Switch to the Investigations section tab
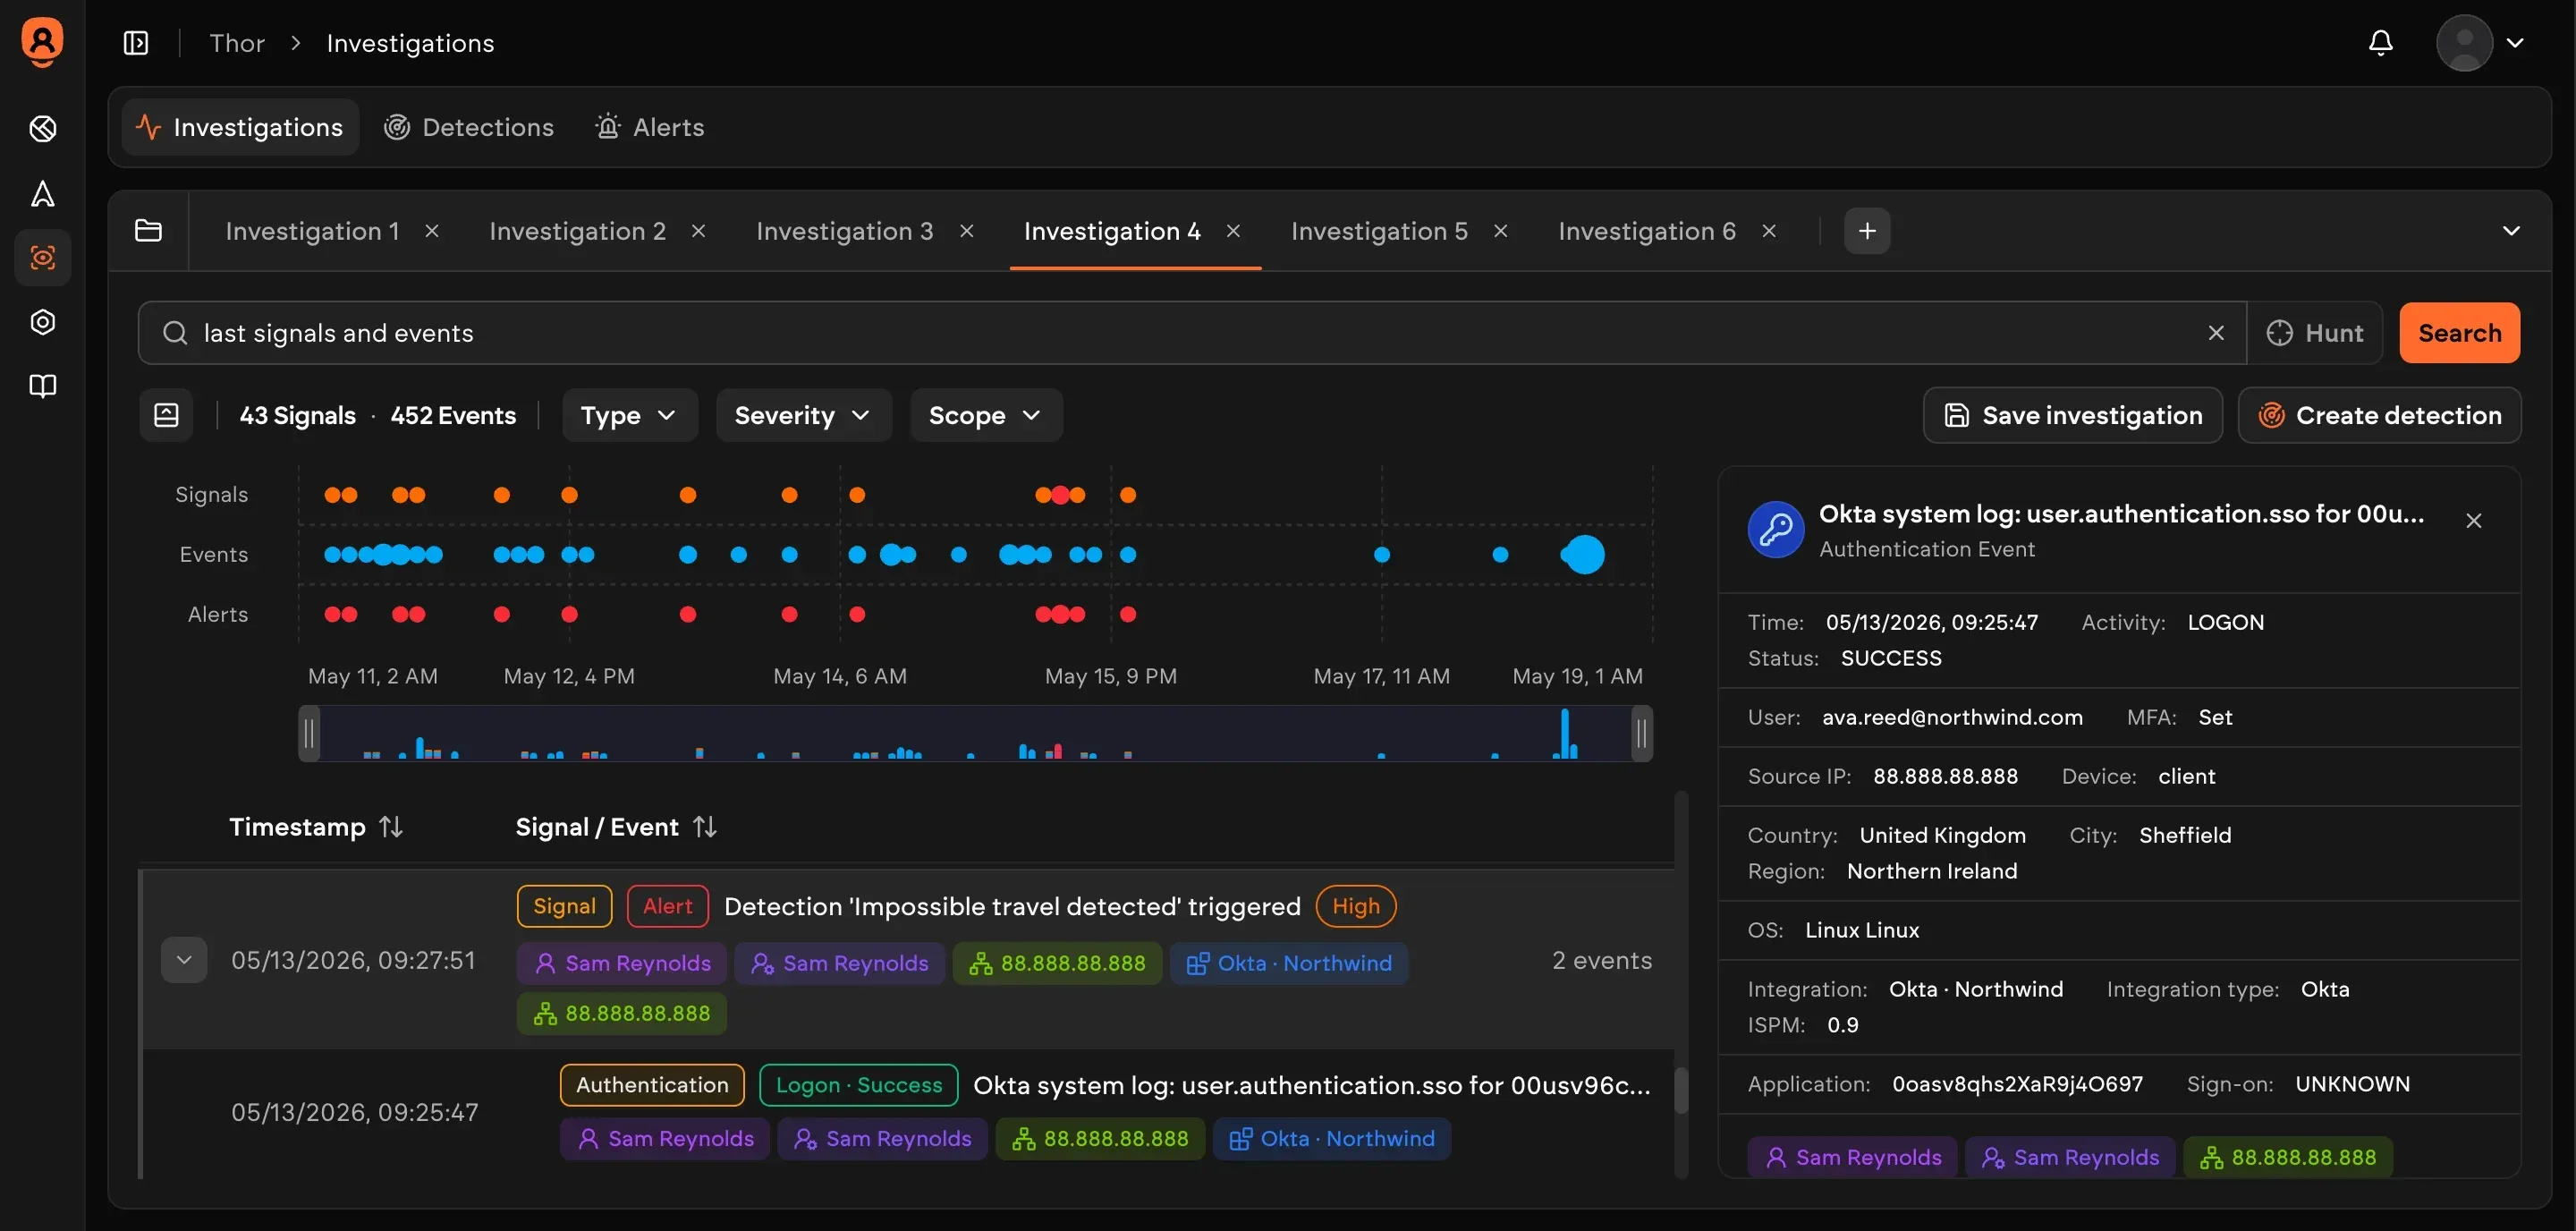2576x1231 pixels. tap(240, 127)
